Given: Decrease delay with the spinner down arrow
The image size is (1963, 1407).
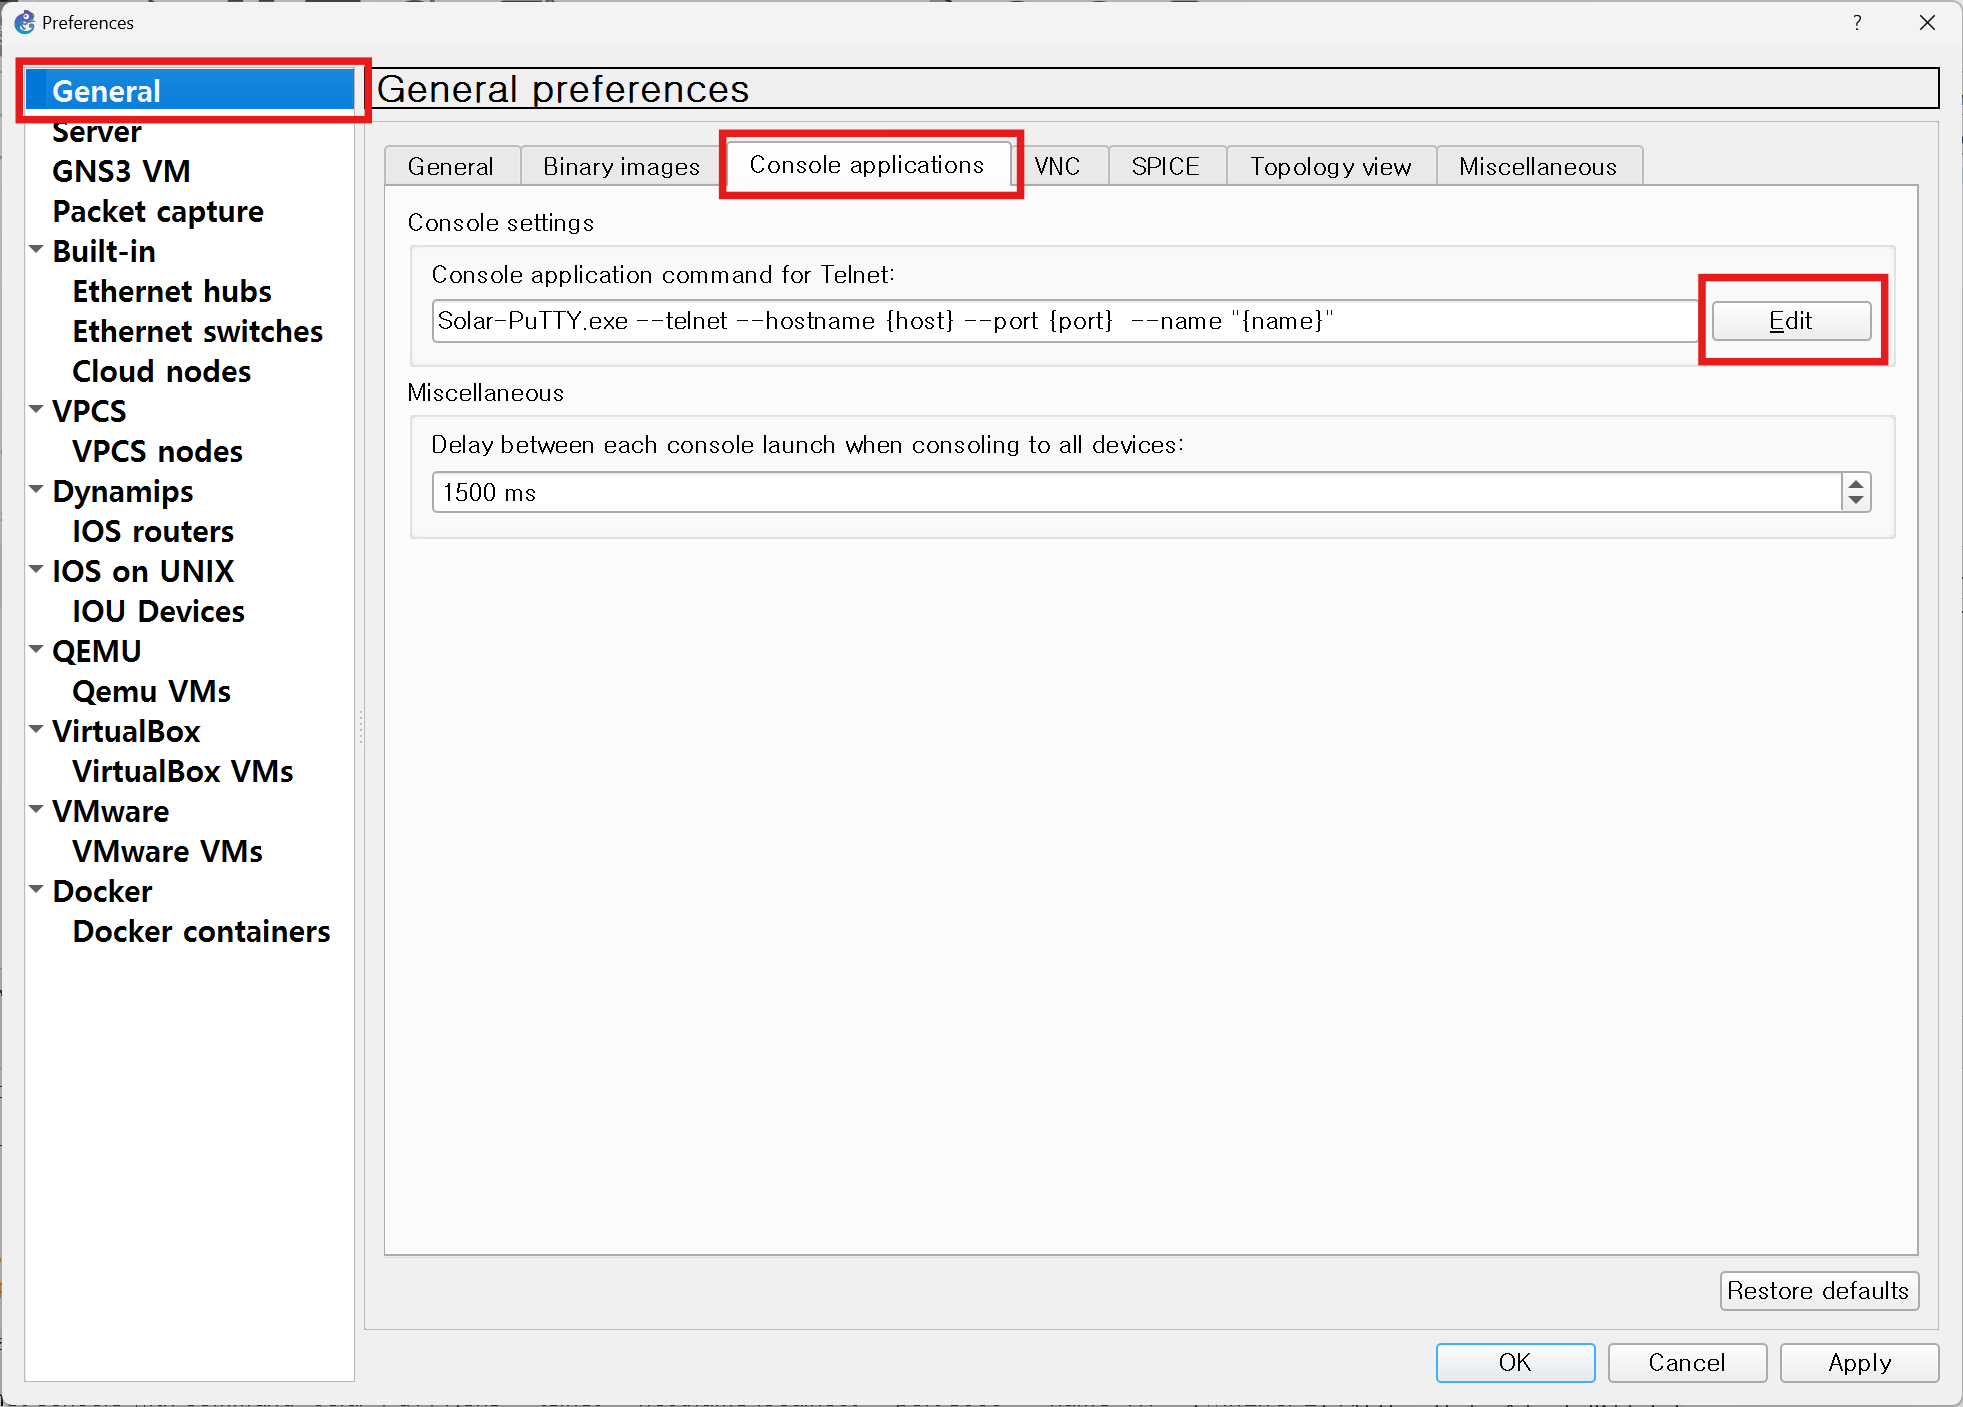Looking at the screenshot, I should 1855,500.
